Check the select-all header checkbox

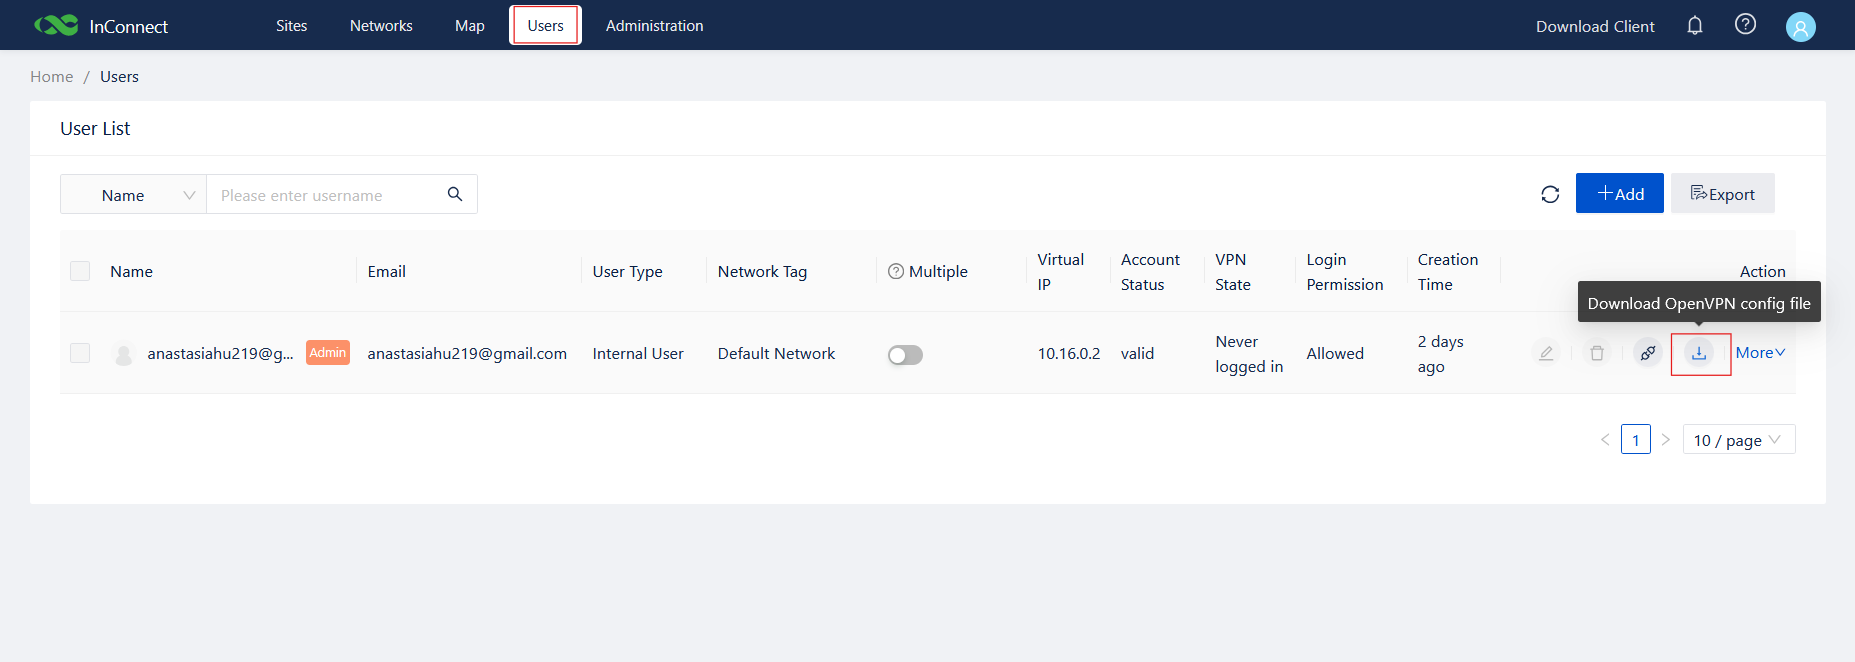pos(80,271)
